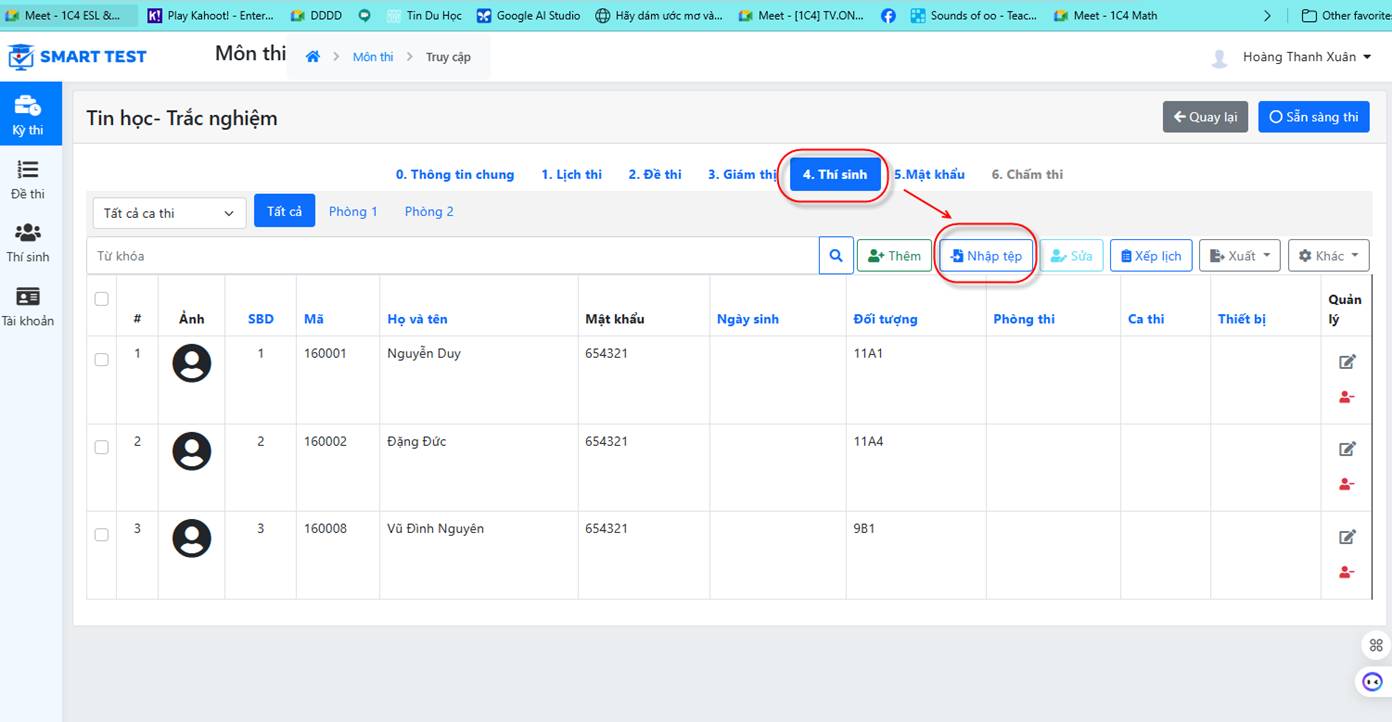
Task: Edit the Đặng Đức row
Action: (1347, 449)
